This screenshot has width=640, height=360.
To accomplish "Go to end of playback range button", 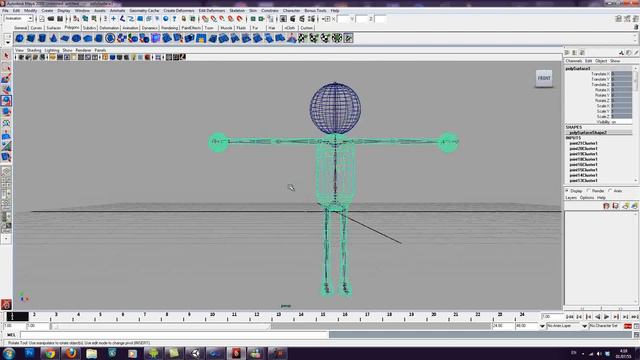I will click(x=635, y=317).
